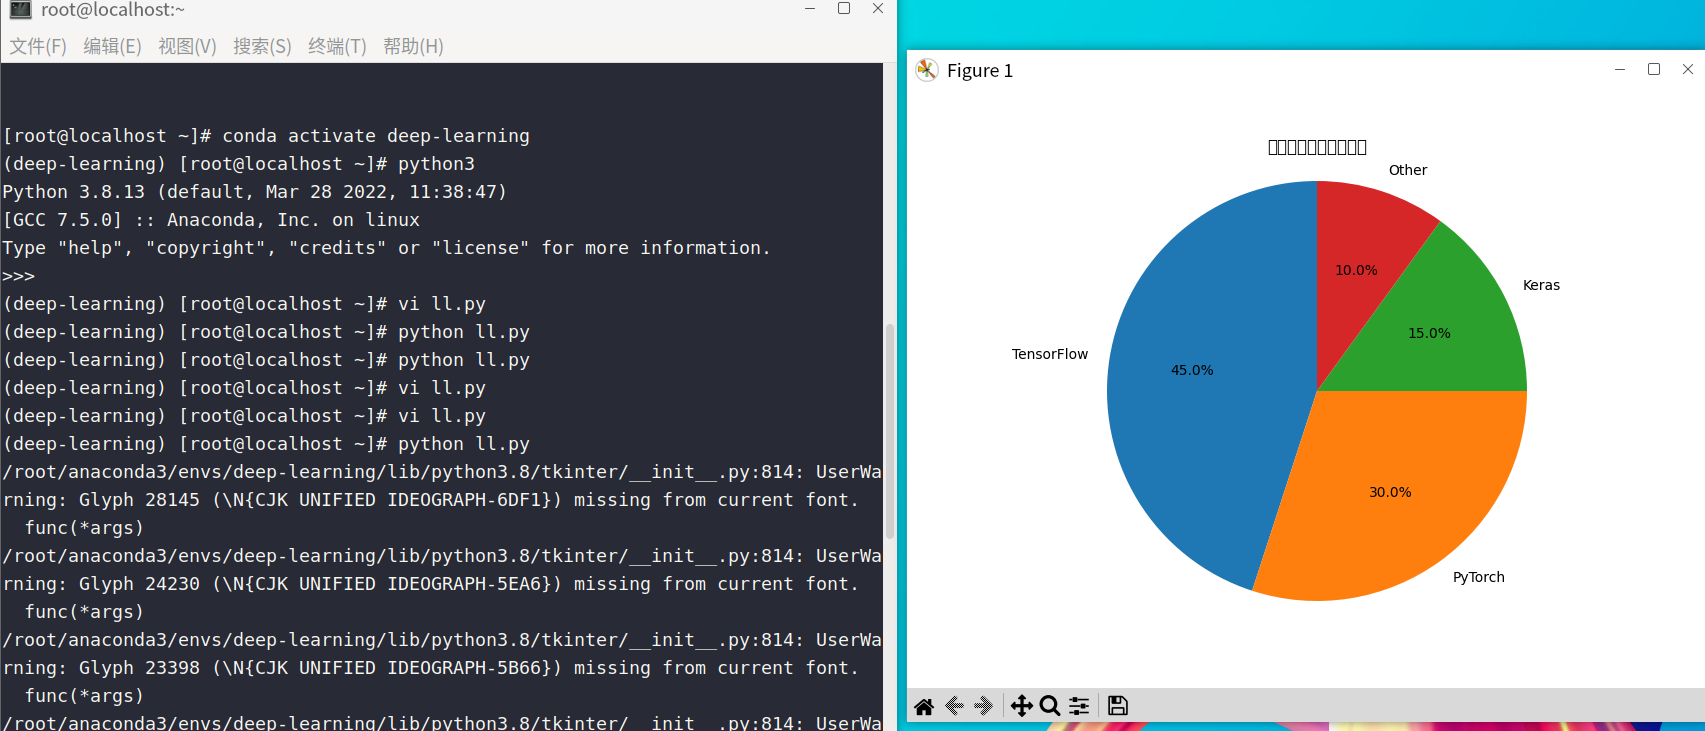Viewport: 1705px width, 731px height.
Task: Click the terminal icon in title bar
Action: [x=20, y=10]
